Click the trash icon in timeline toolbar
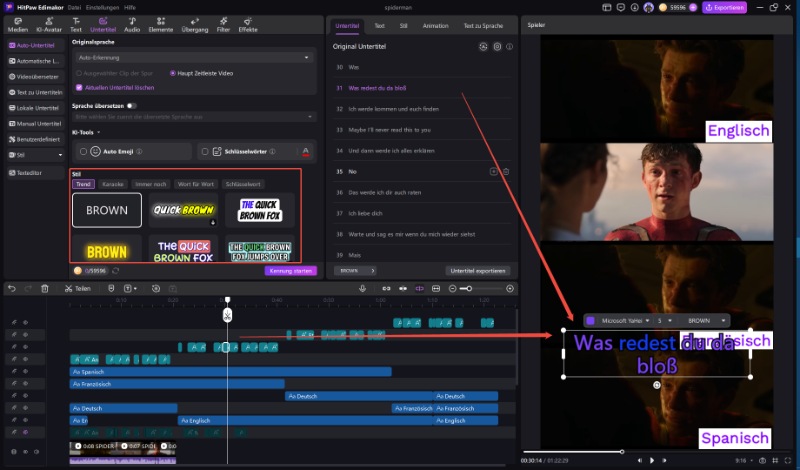 coord(45,288)
